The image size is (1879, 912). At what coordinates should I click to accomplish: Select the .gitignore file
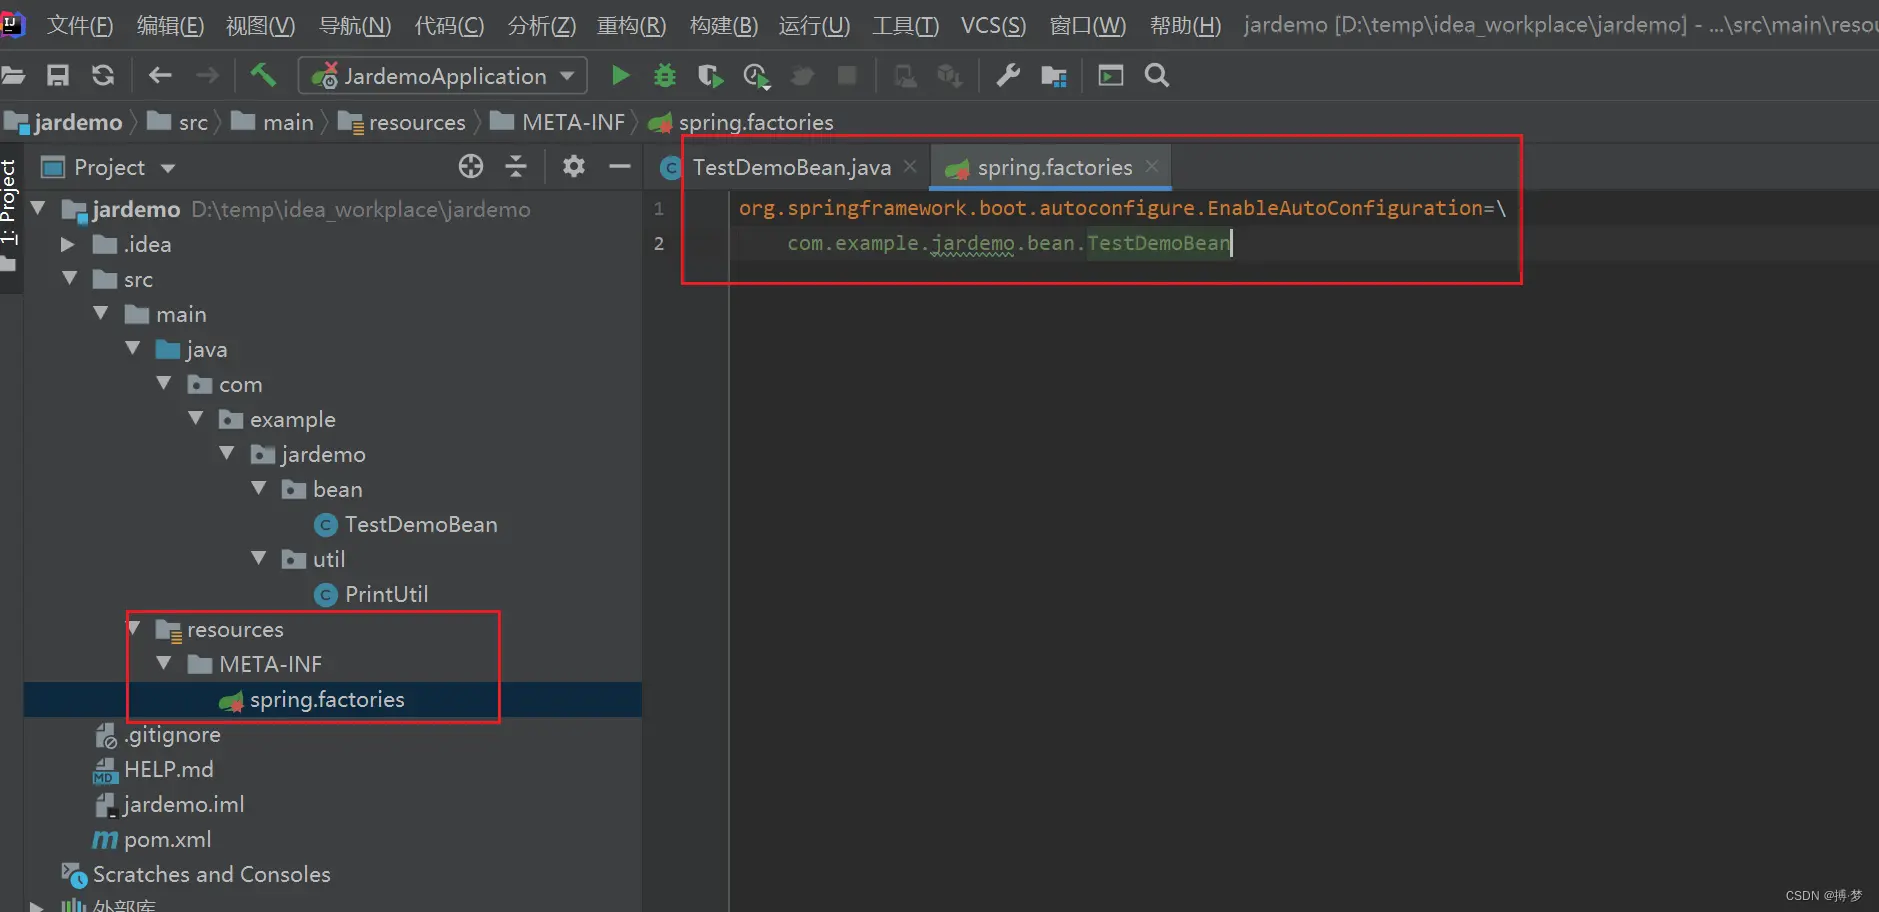point(172,734)
